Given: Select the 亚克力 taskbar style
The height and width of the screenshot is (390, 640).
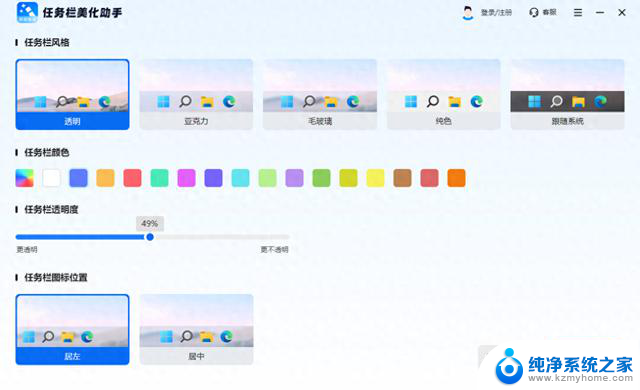Looking at the screenshot, I should click(196, 95).
